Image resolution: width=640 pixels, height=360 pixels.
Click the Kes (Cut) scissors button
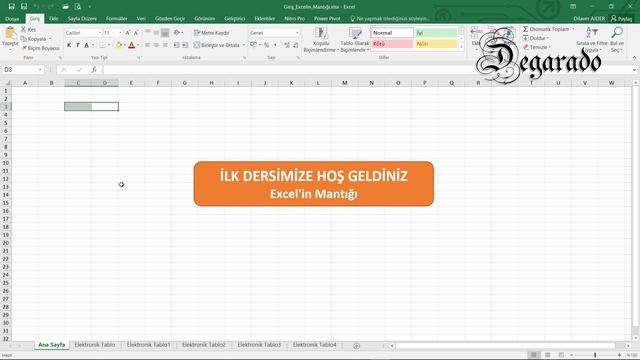pyautogui.click(x=29, y=29)
